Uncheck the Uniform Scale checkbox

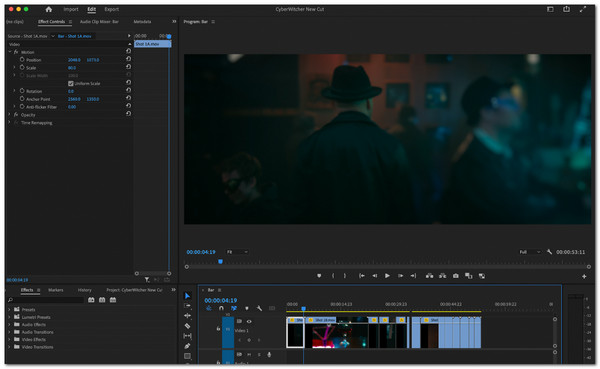(70, 83)
